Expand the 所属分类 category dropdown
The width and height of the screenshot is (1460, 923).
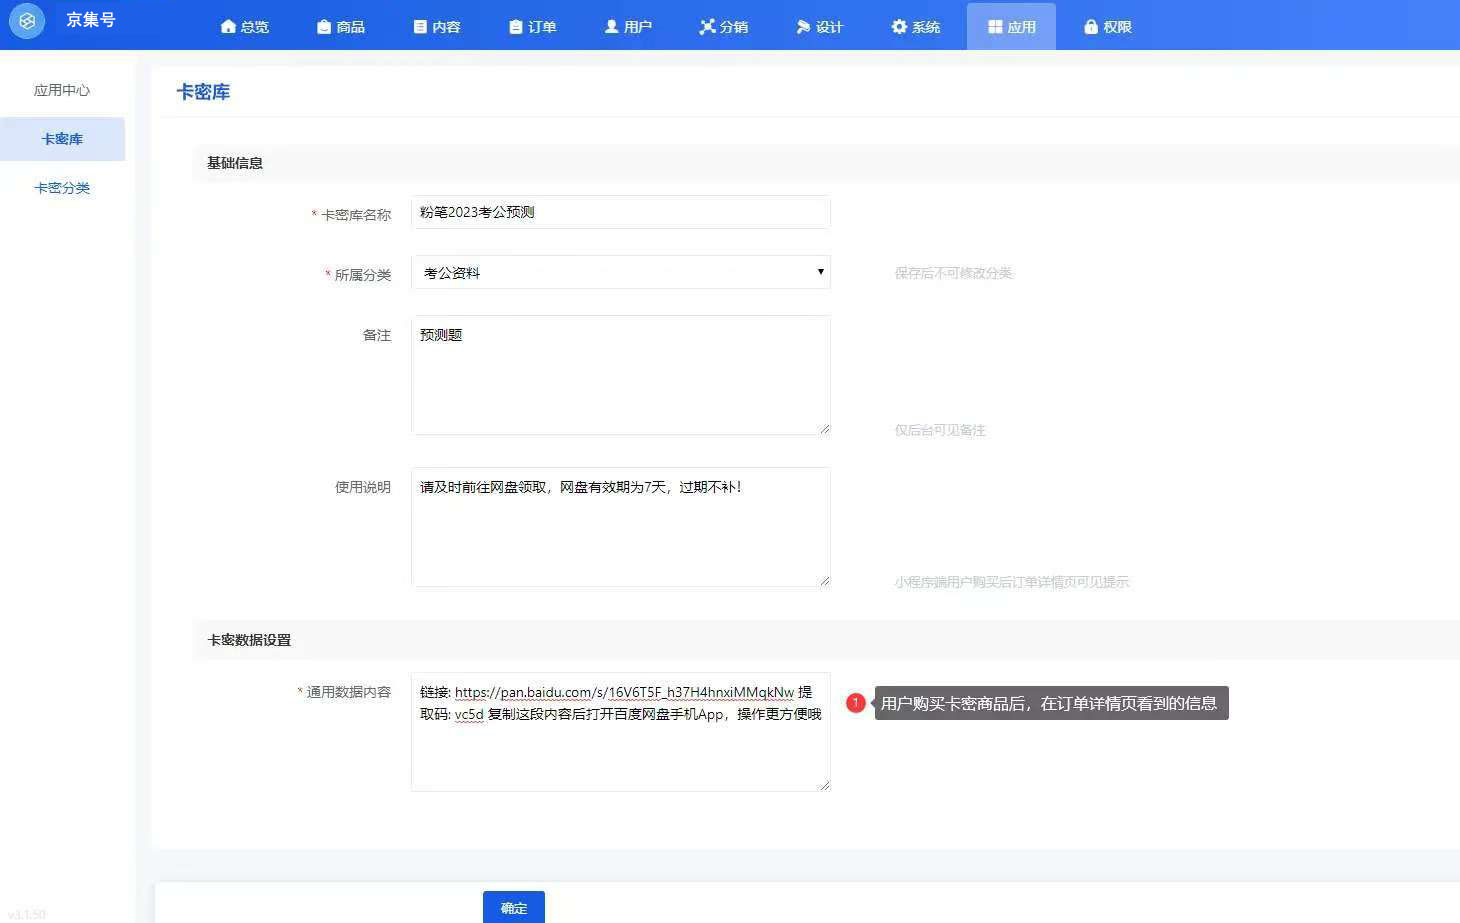pyautogui.click(x=620, y=273)
